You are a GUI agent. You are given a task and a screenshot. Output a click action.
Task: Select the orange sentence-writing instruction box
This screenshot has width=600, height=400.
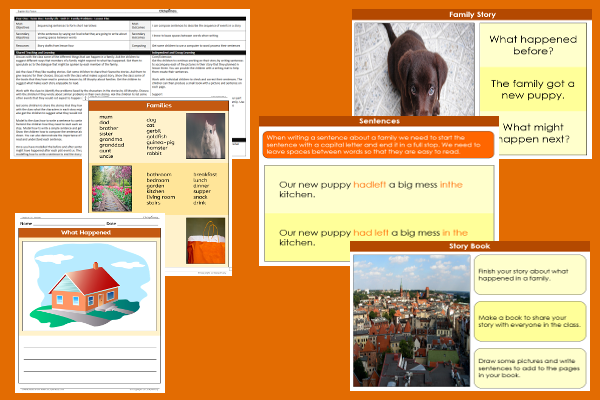pos(378,145)
